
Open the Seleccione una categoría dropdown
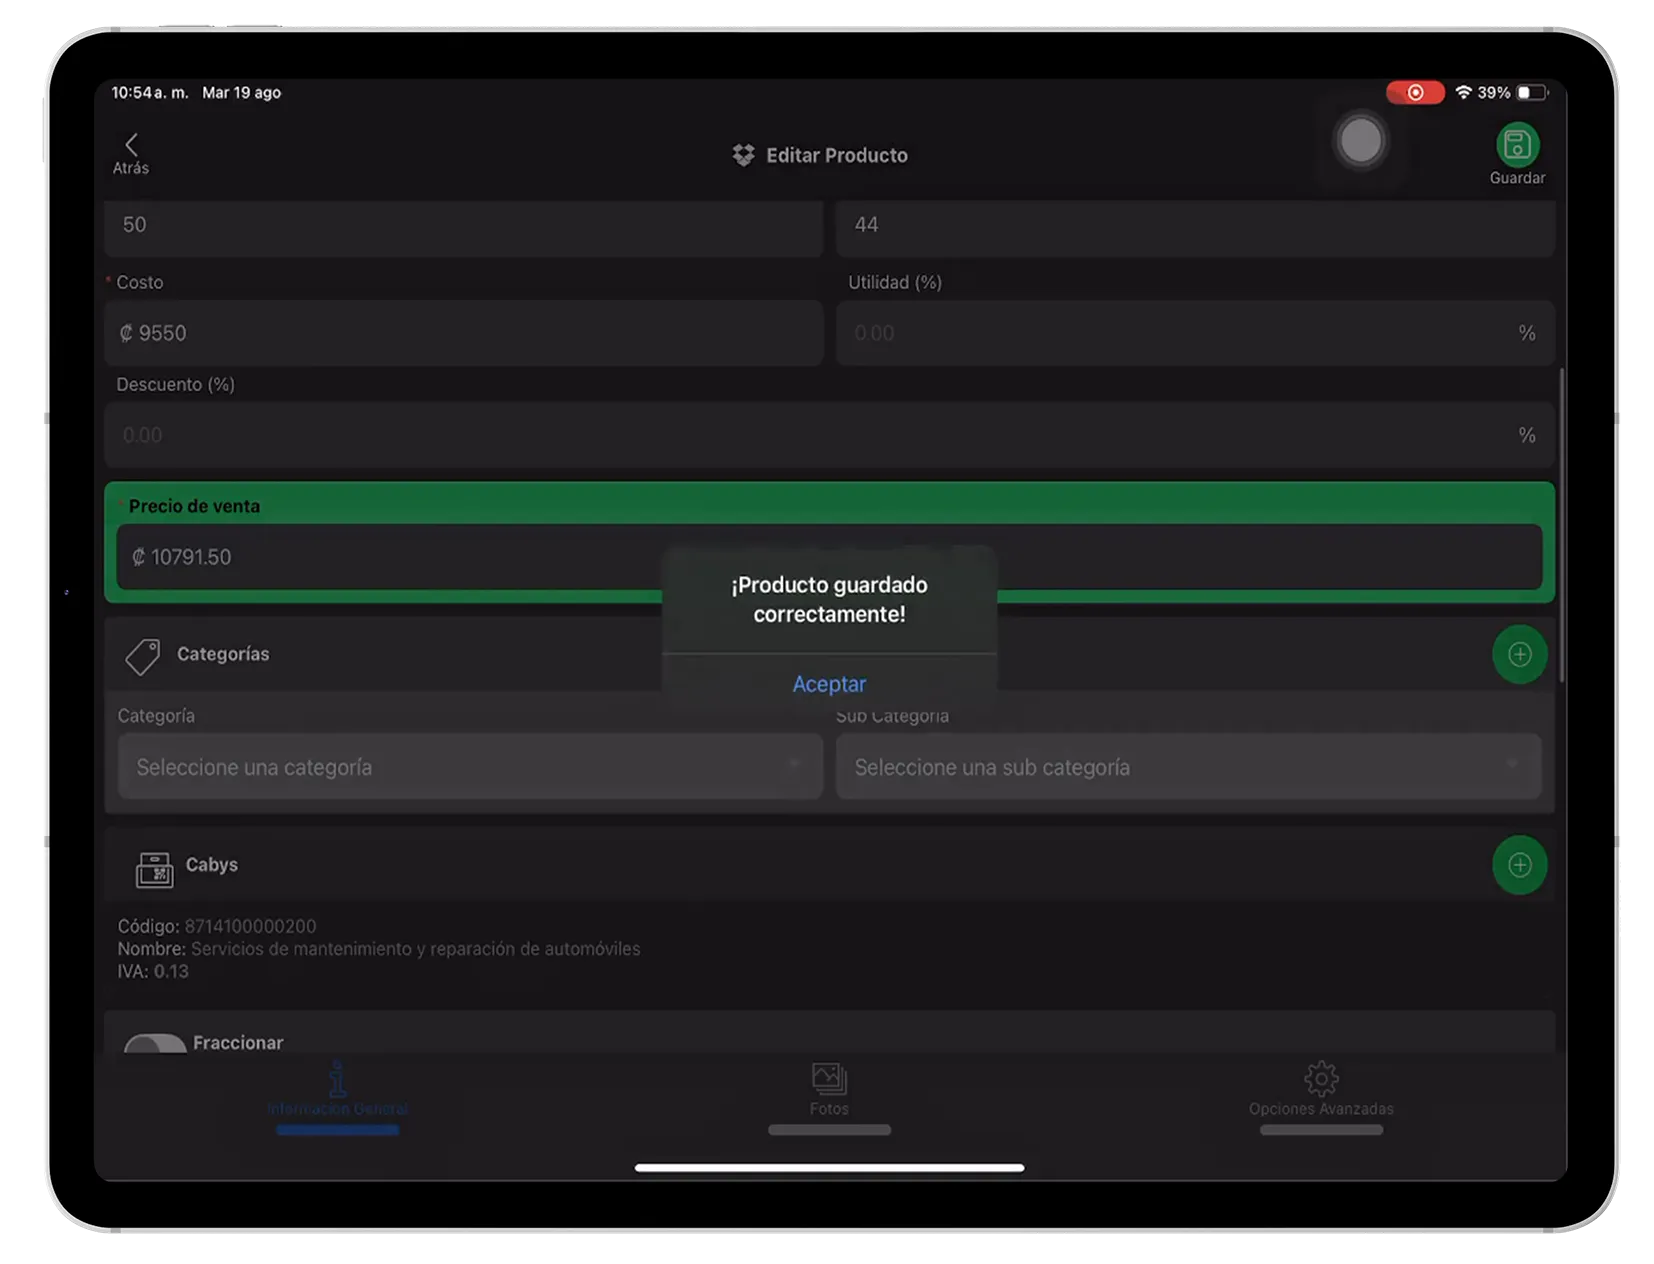(470, 767)
